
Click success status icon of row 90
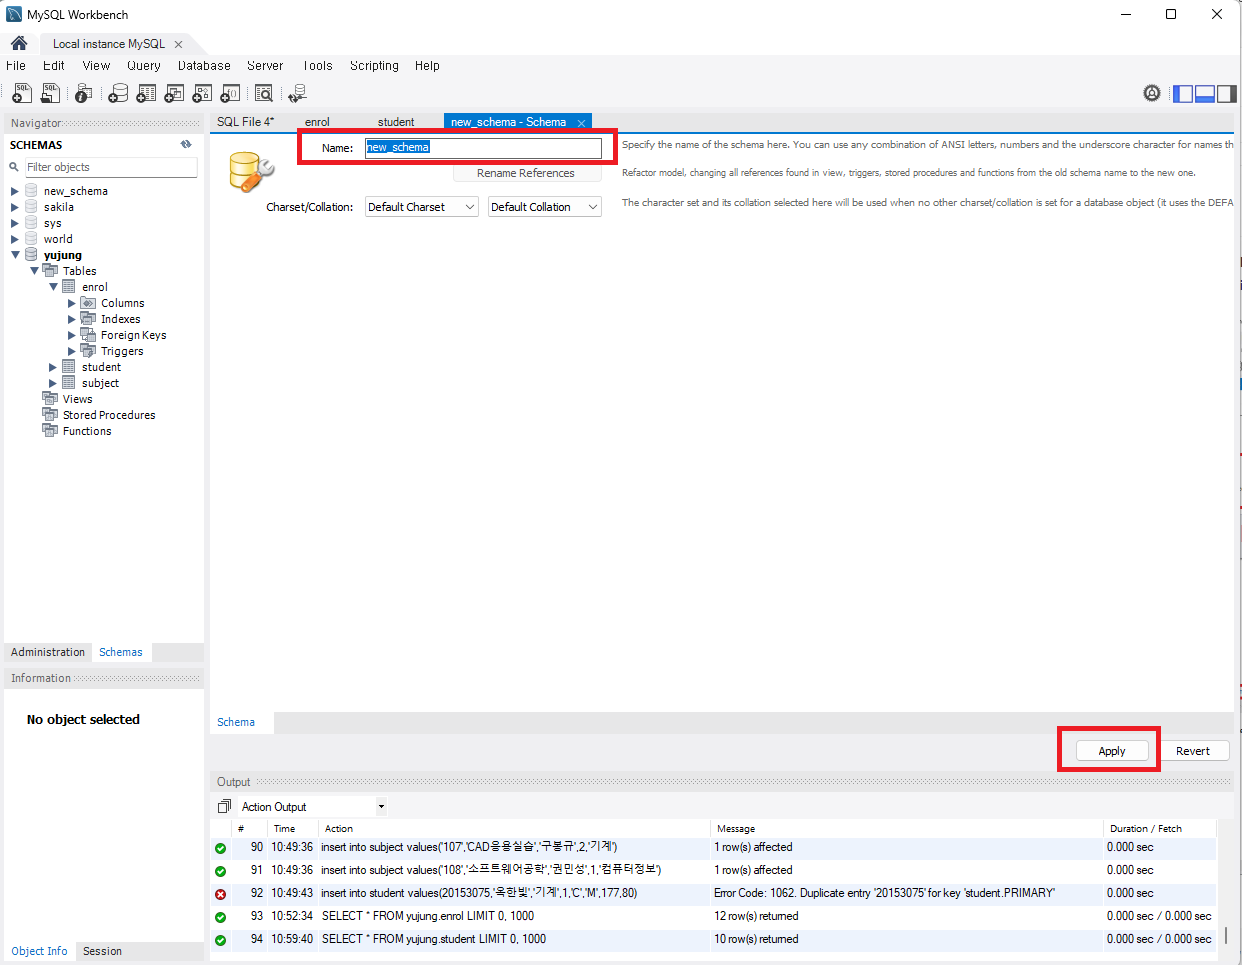pos(221,848)
